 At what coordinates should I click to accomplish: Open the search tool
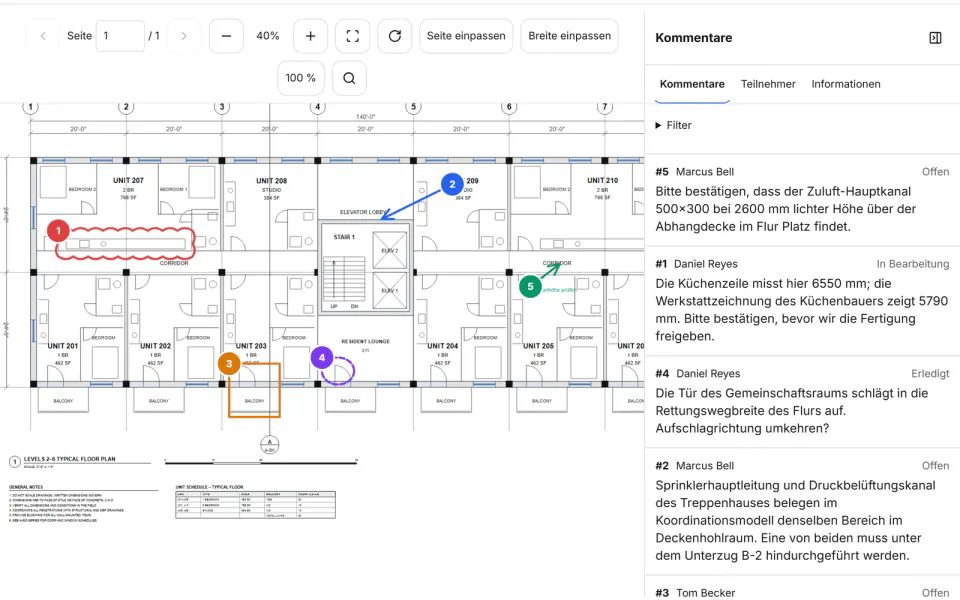(x=349, y=78)
